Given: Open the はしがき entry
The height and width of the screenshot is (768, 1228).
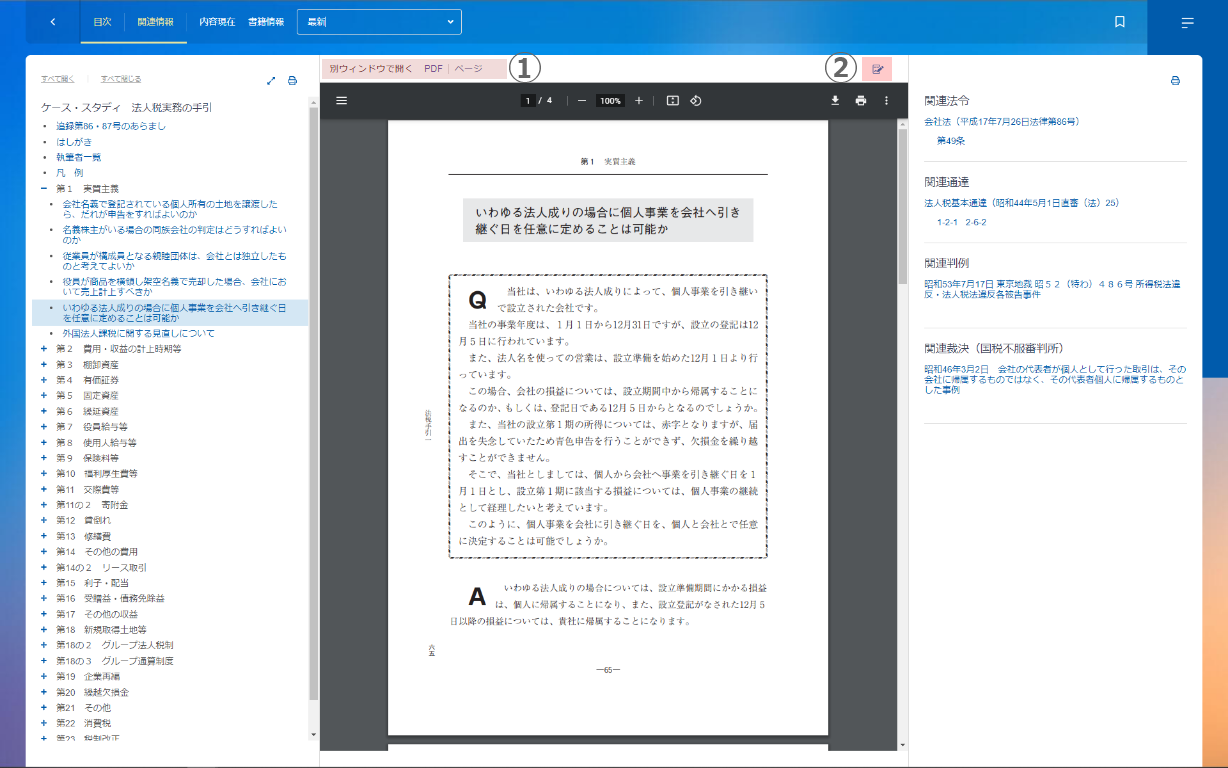Looking at the screenshot, I should point(74,142).
